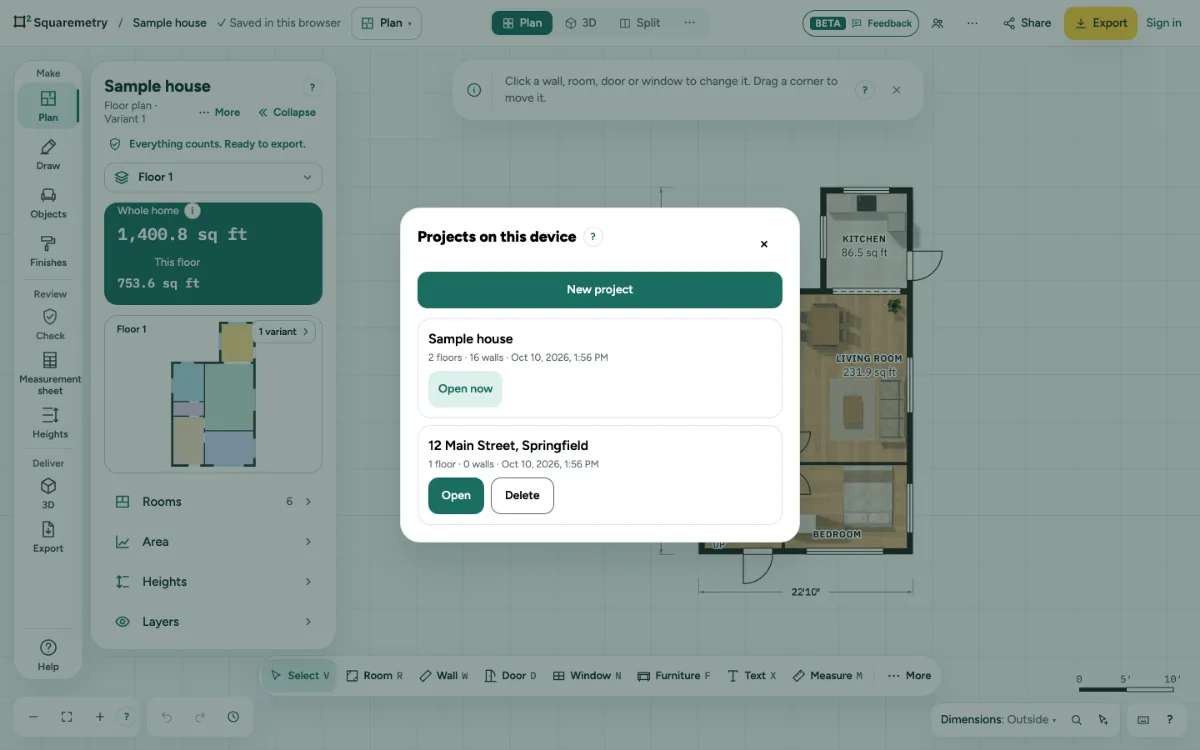The image size is (1200, 750).
Task: Click the collaborators people icon in header
Action: [937, 23]
